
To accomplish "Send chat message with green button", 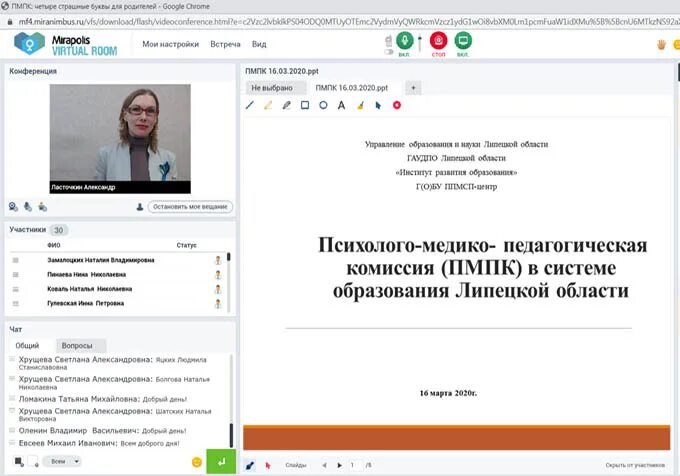I will pyautogui.click(x=221, y=461).
